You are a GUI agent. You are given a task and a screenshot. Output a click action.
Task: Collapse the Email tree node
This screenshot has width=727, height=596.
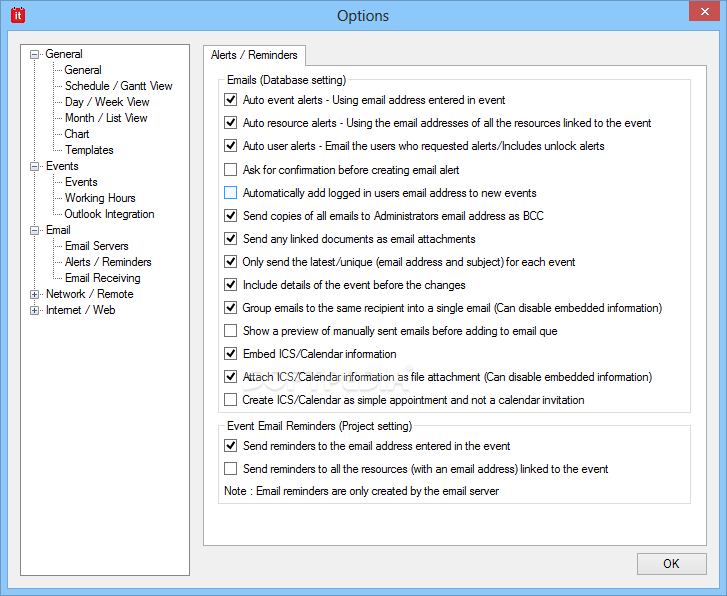point(34,231)
